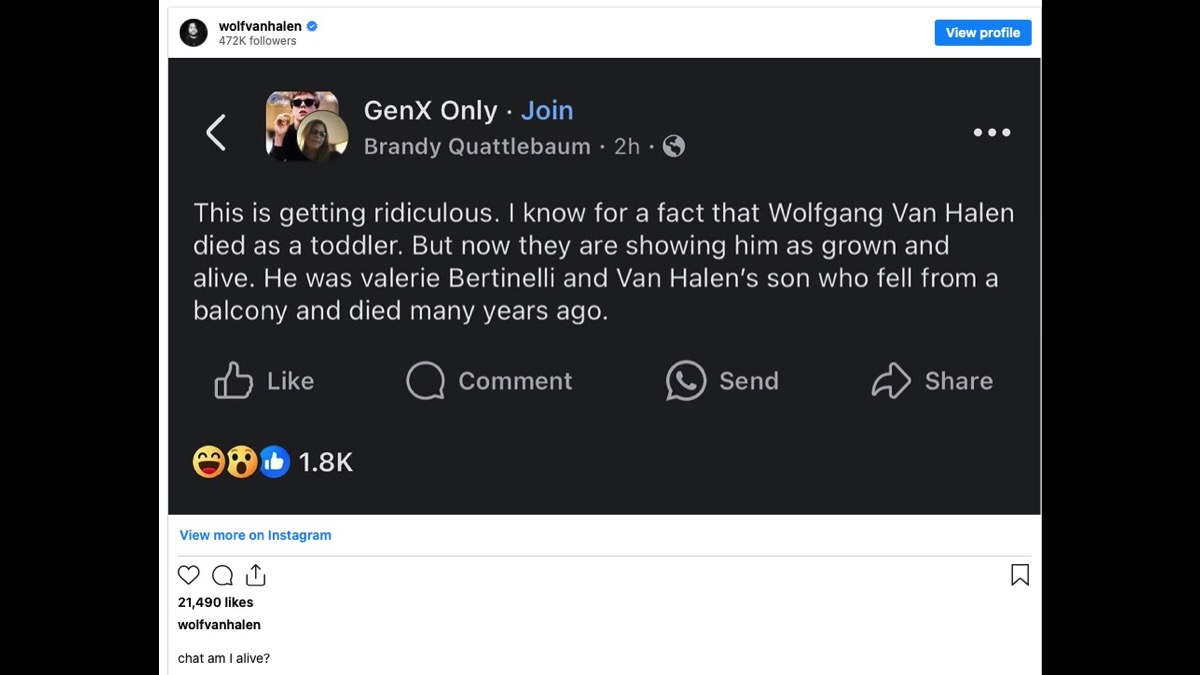1200x675 pixels.
Task: Click the wolfvanhalen profile avatar
Action: pyautogui.click(x=193, y=33)
